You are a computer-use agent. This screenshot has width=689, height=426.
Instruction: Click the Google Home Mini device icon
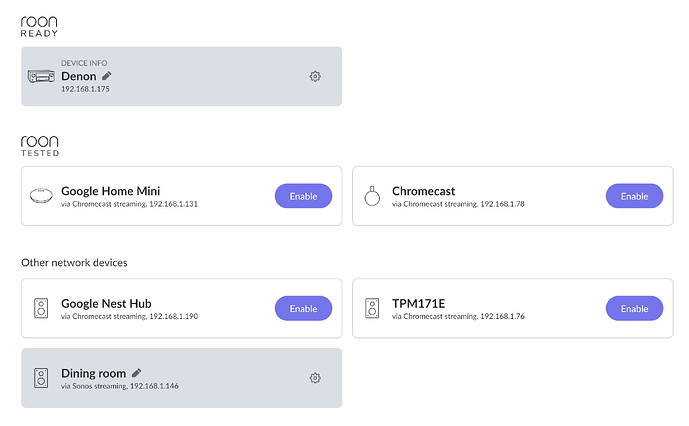pos(41,196)
